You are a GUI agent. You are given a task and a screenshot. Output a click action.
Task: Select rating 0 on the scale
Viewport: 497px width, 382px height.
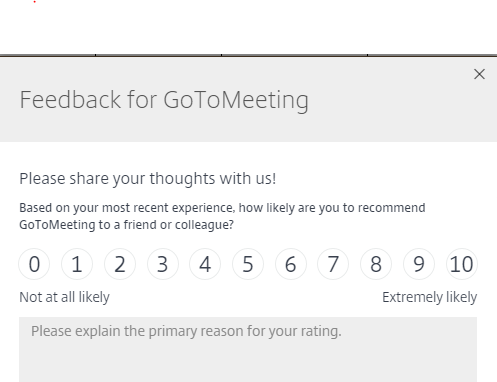point(34,264)
